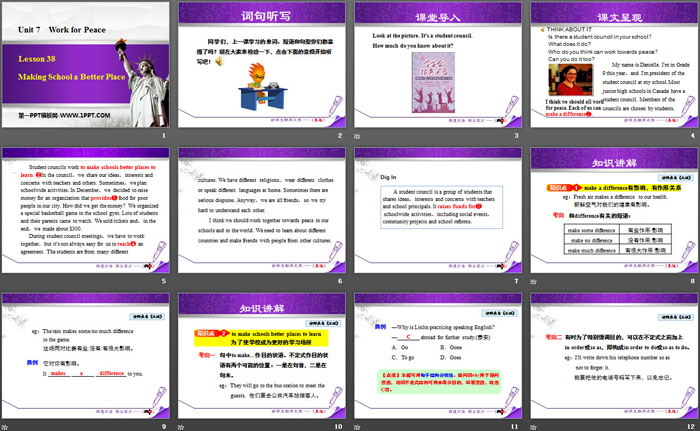
Task: Click the small arrow icon at bottom of slide 9
Action: click(148, 412)
